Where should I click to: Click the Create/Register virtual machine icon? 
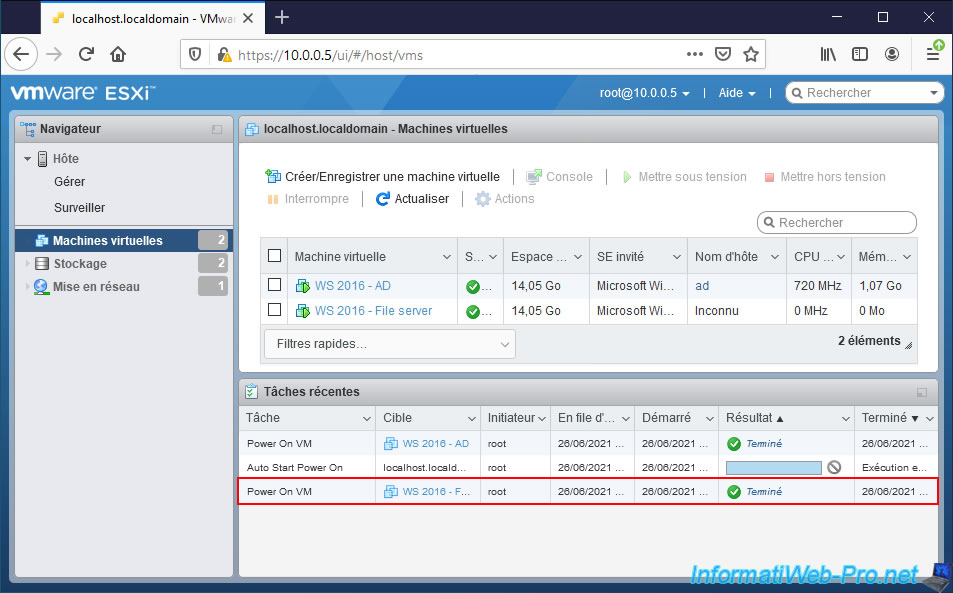point(273,177)
